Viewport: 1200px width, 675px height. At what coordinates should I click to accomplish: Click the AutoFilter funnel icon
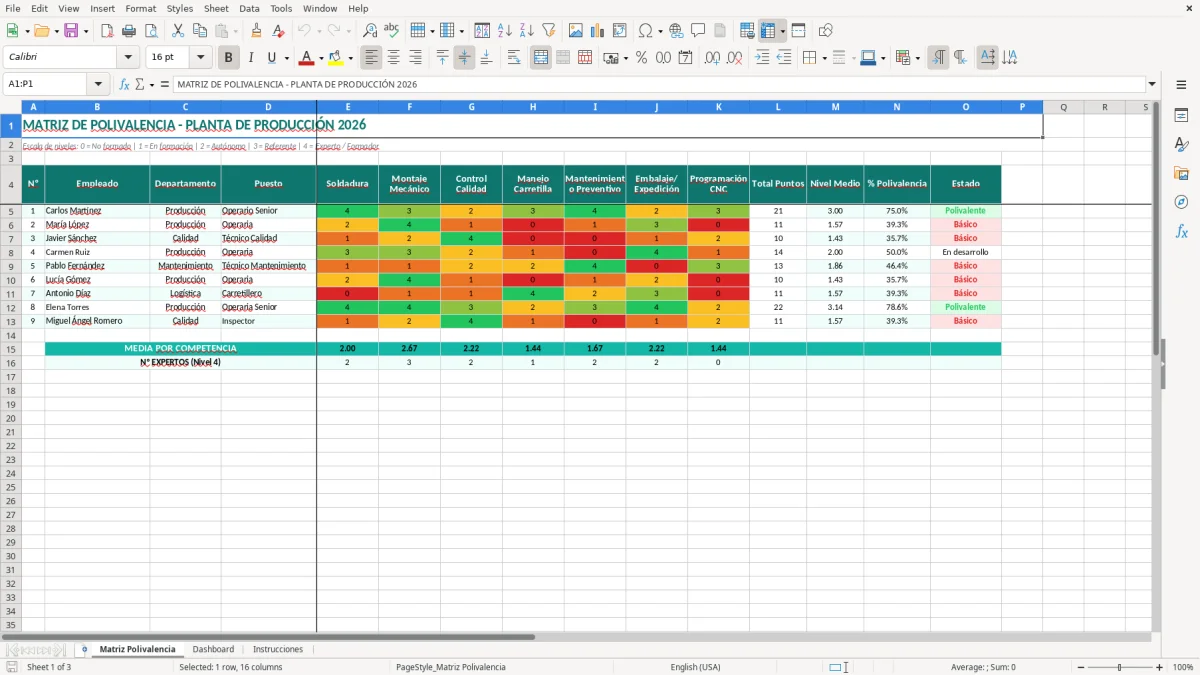click(548, 31)
